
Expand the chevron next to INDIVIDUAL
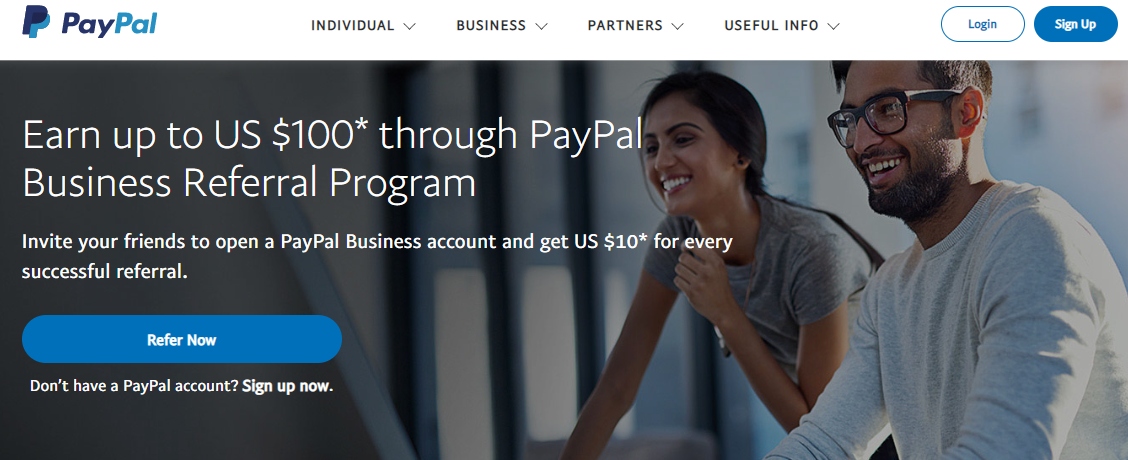pos(409,26)
